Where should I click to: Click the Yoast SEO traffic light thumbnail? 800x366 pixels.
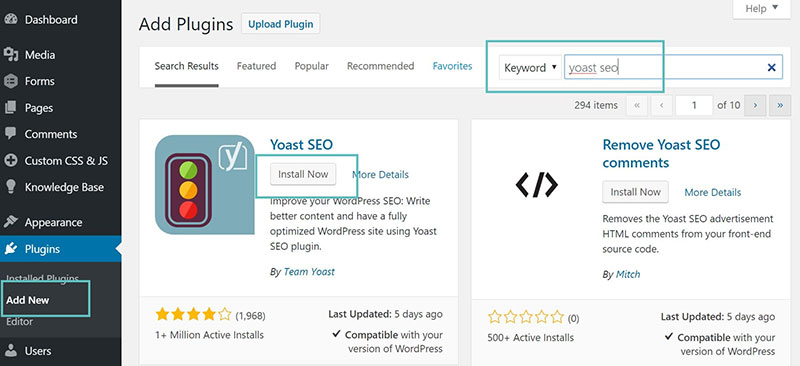[205, 185]
